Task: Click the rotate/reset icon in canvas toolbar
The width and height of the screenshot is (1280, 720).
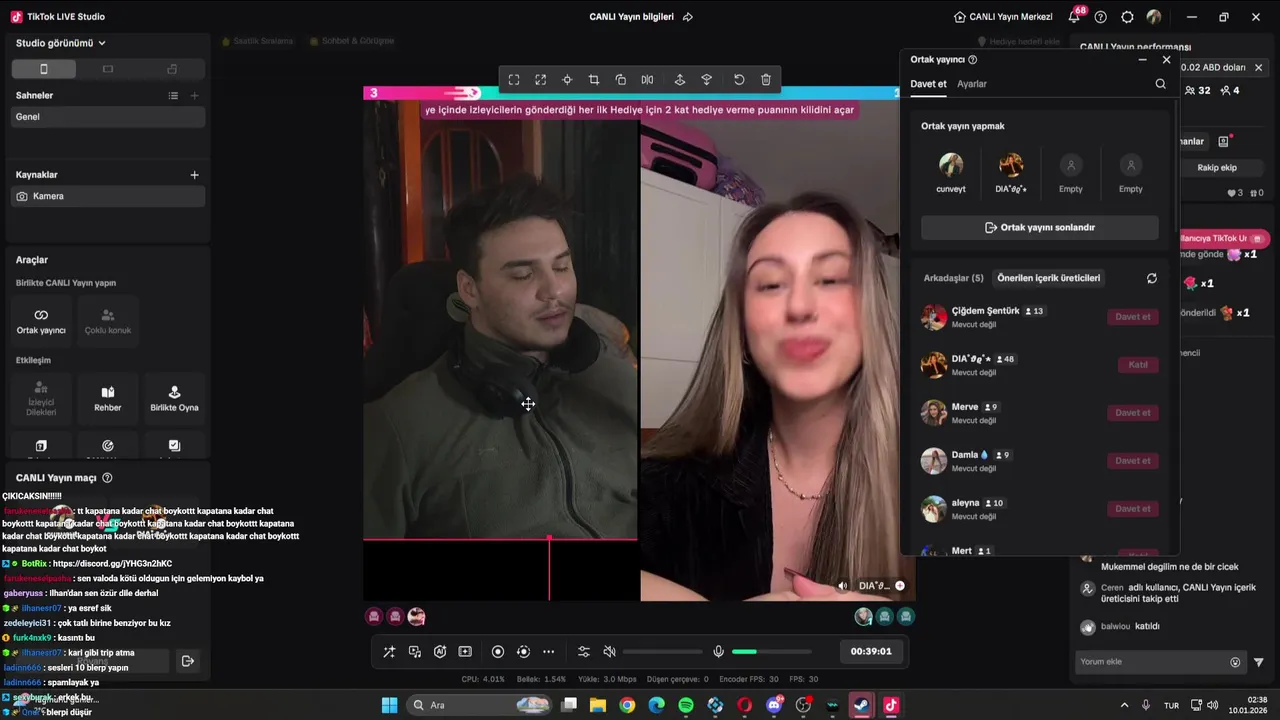Action: (x=739, y=80)
